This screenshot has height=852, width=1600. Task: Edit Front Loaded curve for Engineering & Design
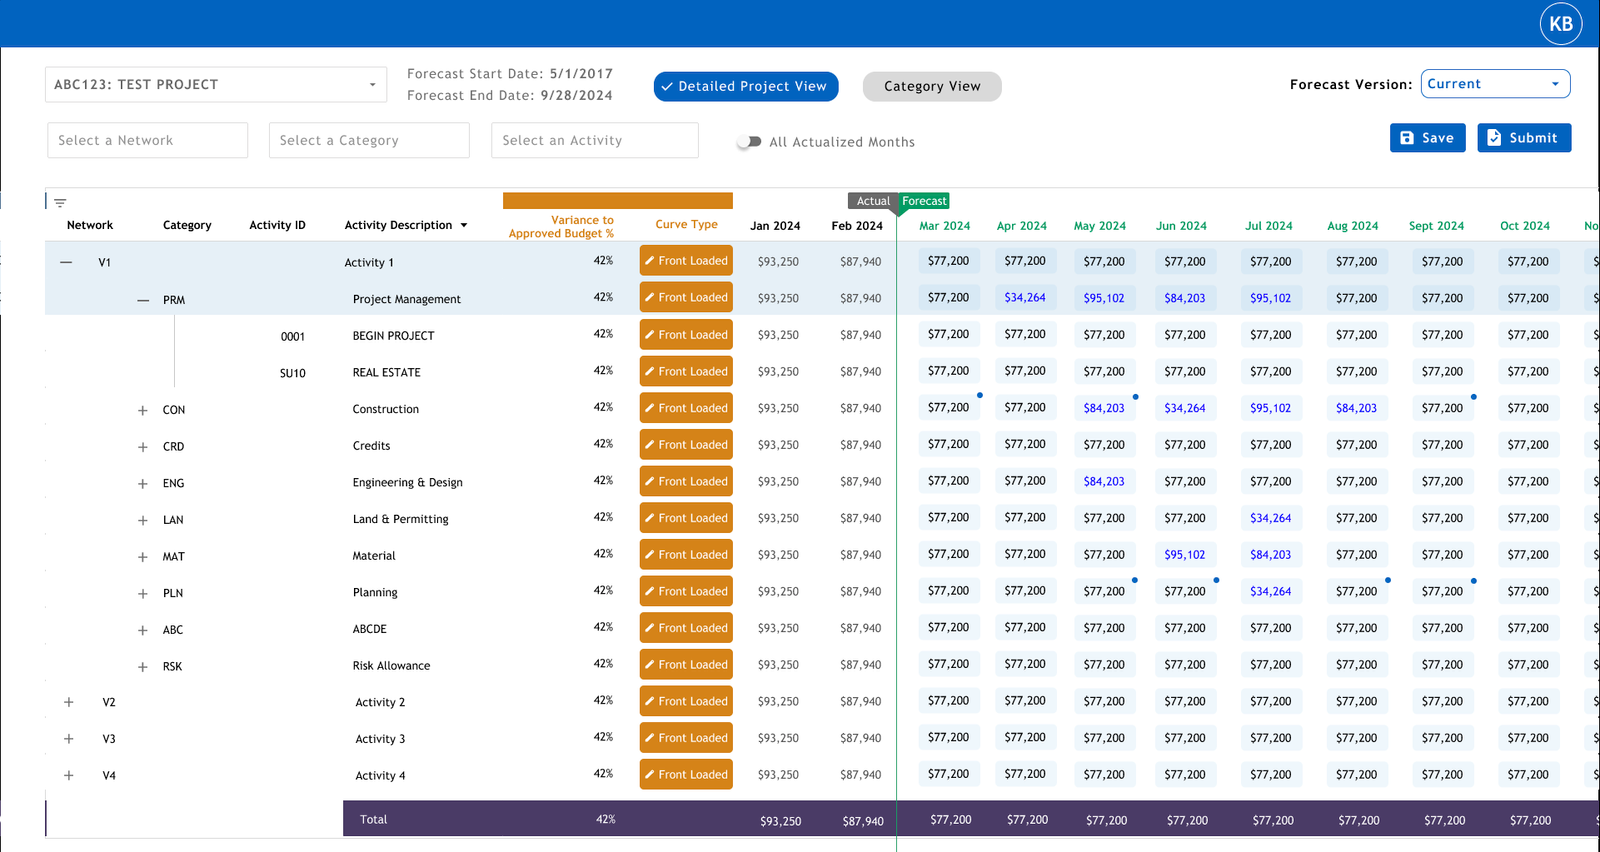(686, 481)
